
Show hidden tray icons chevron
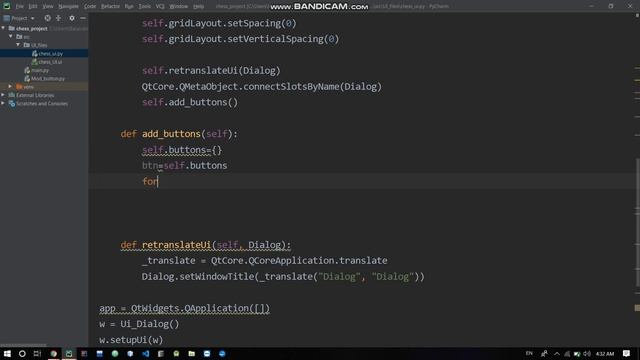coord(557,354)
